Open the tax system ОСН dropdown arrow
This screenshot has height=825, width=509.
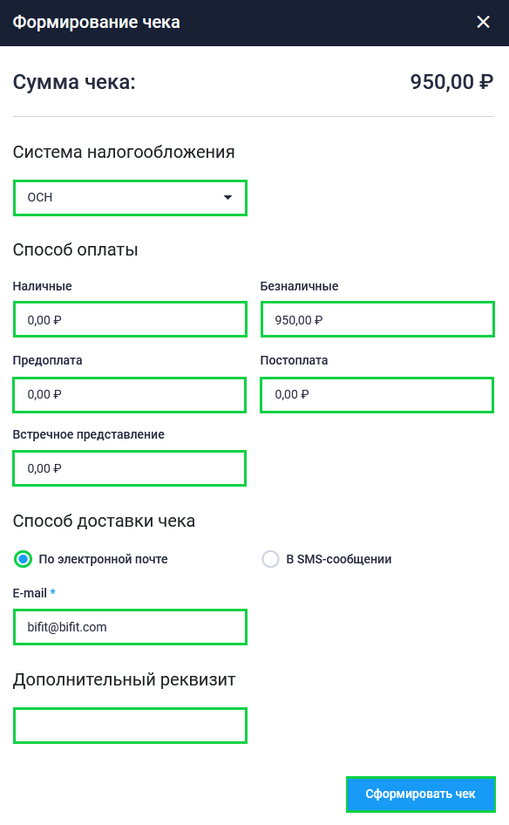[x=227, y=197]
